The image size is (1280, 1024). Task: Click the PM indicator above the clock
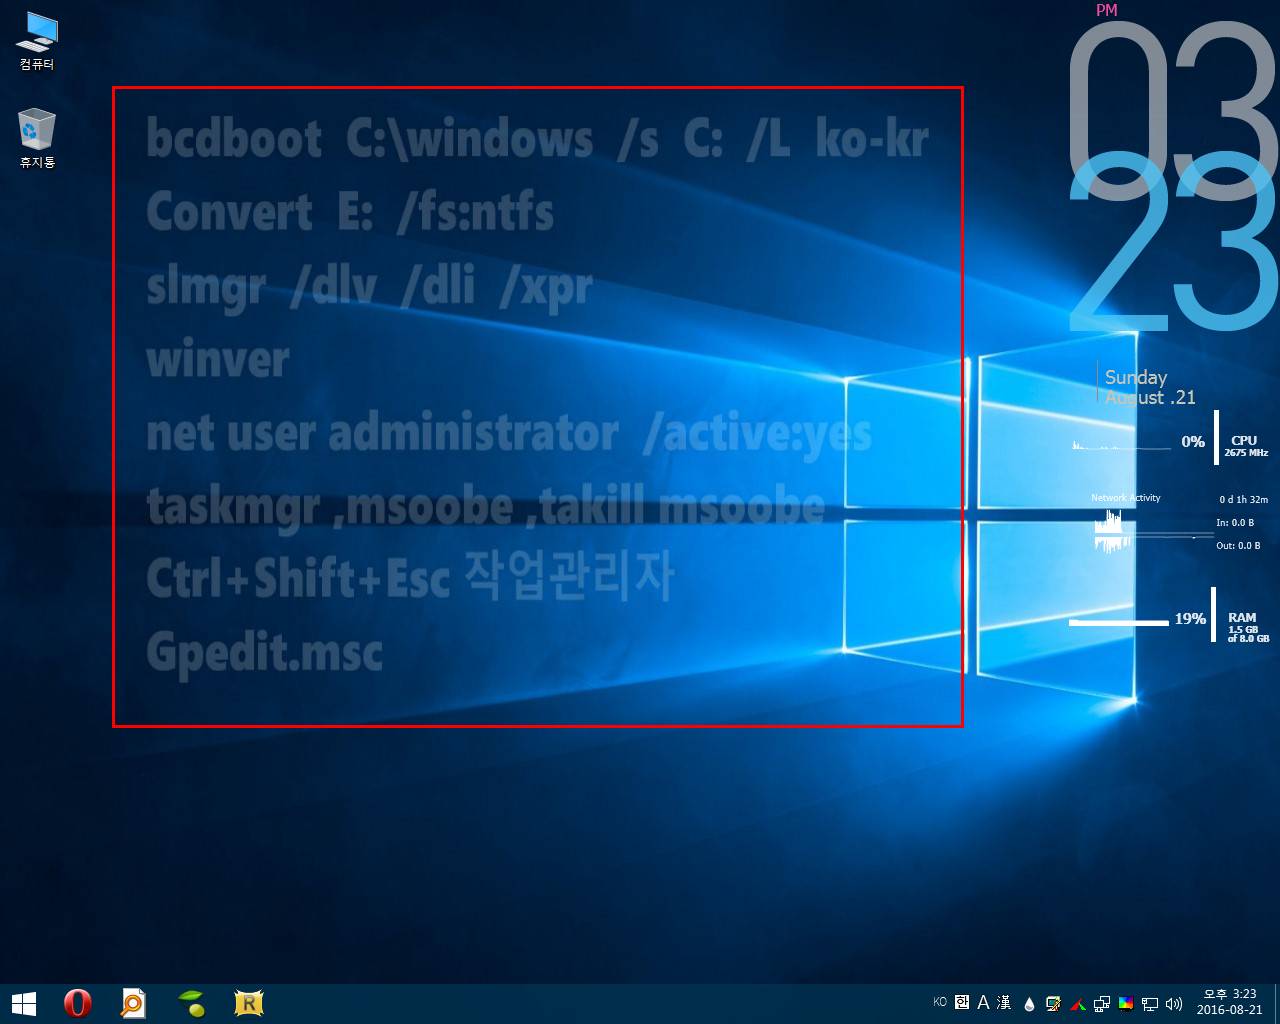[1106, 10]
